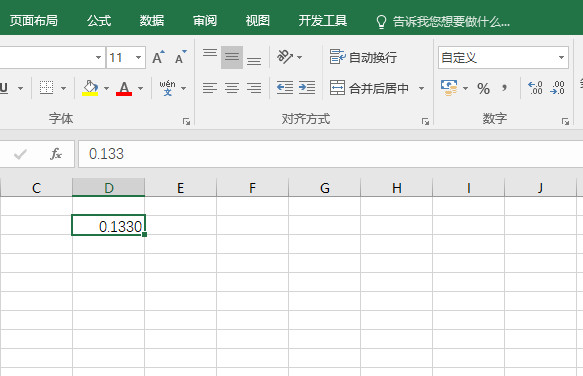Expand 合并后居中 dropdown arrow

[421, 88]
